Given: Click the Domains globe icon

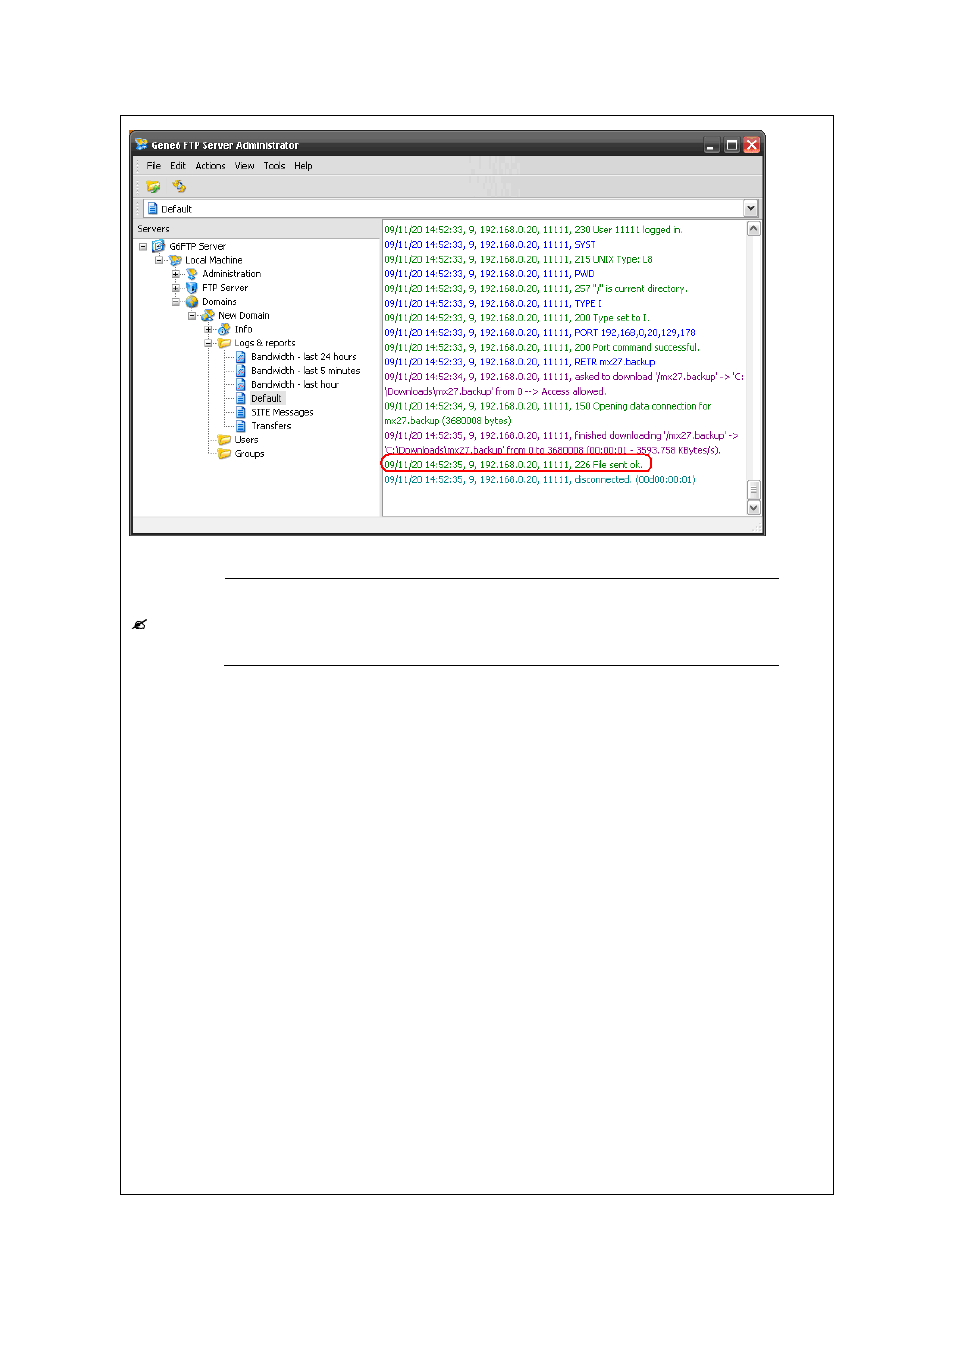Looking at the screenshot, I should click(192, 302).
